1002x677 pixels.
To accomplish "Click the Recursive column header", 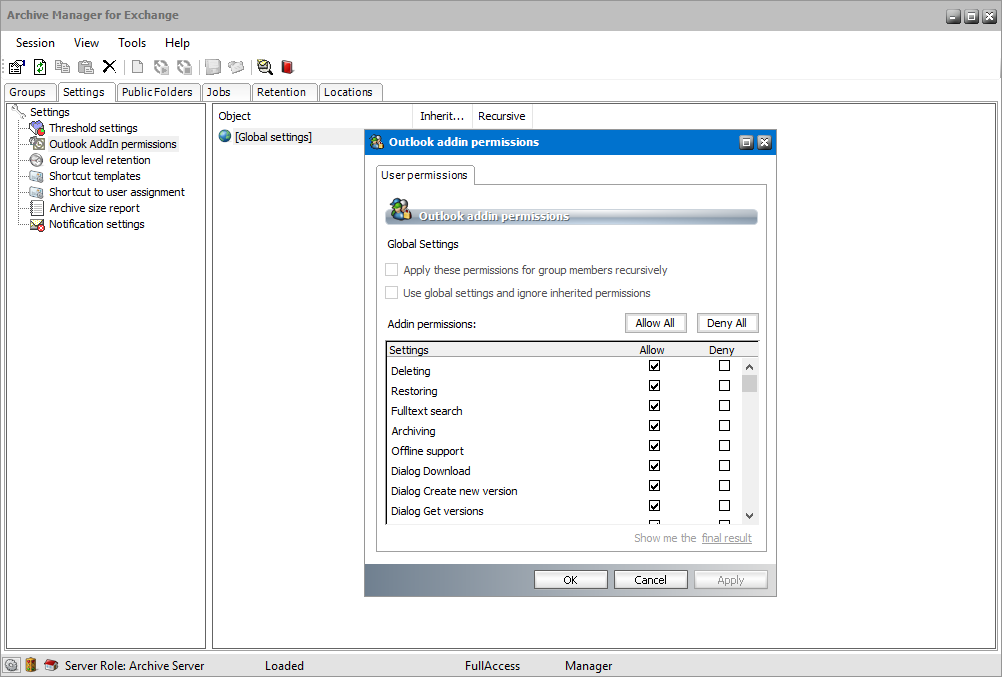I will coord(502,116).
